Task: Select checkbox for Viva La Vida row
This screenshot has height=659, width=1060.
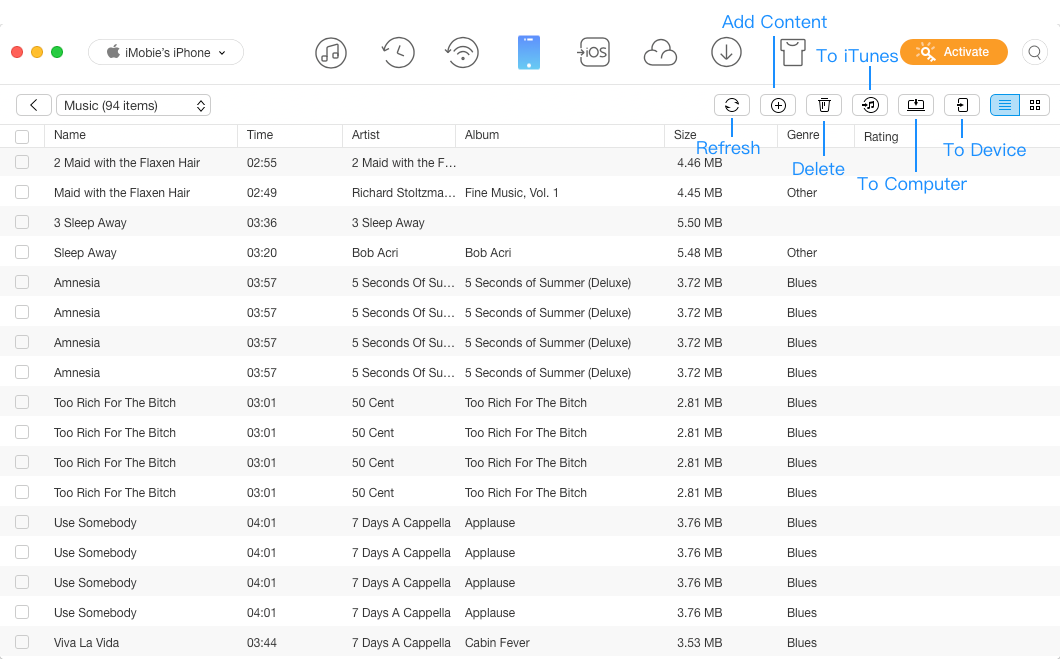Action: click(22, 642)
